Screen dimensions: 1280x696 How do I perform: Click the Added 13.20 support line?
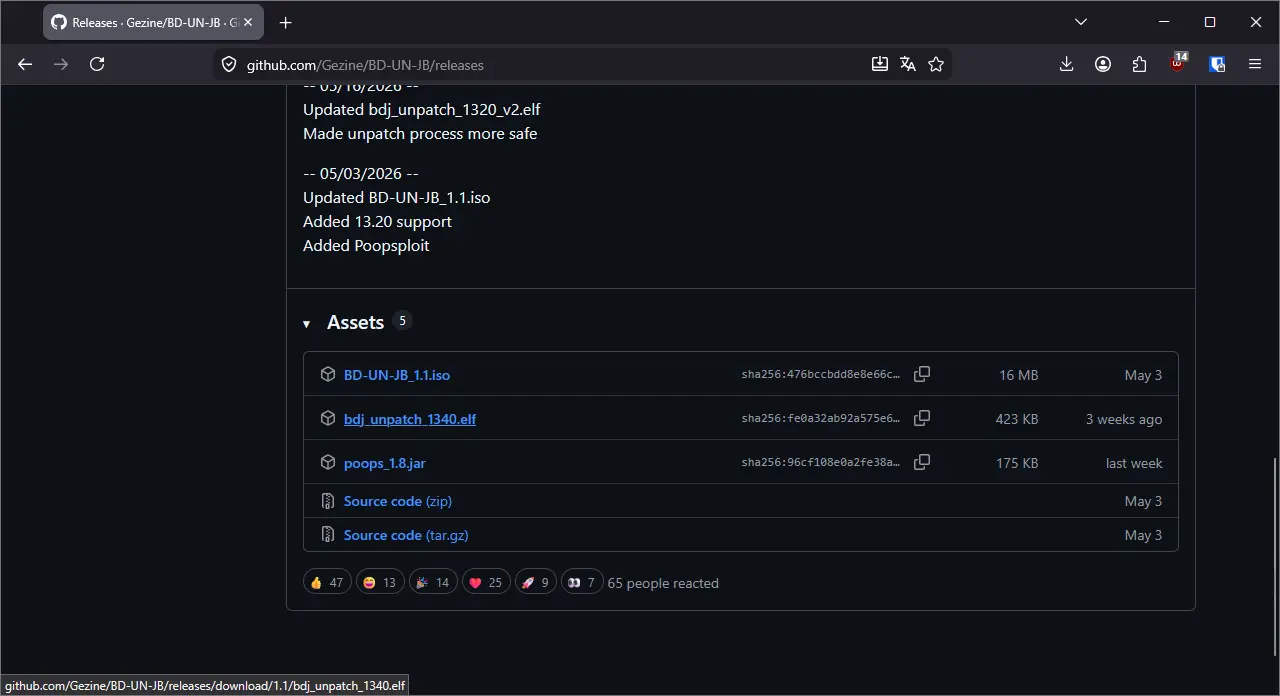[377, 221]
